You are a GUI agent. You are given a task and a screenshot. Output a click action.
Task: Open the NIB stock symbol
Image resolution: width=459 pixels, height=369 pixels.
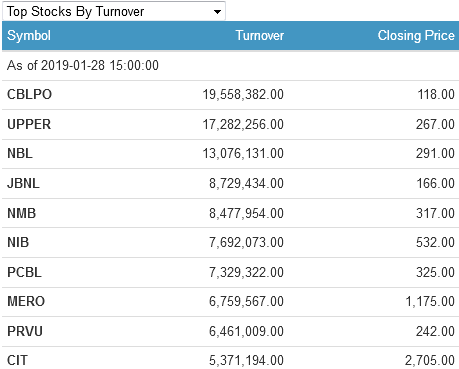[x=18, y=242]
